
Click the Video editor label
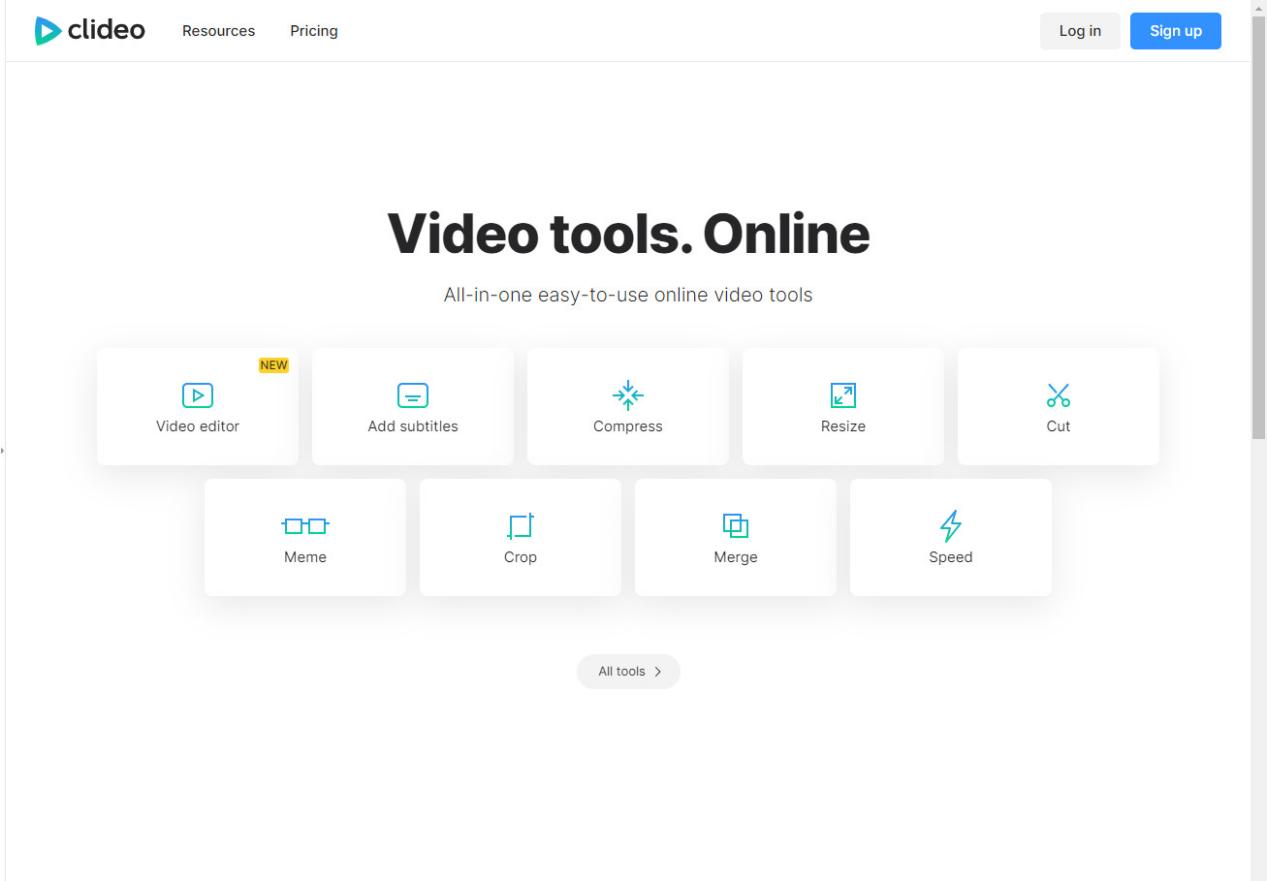point(198,427)
